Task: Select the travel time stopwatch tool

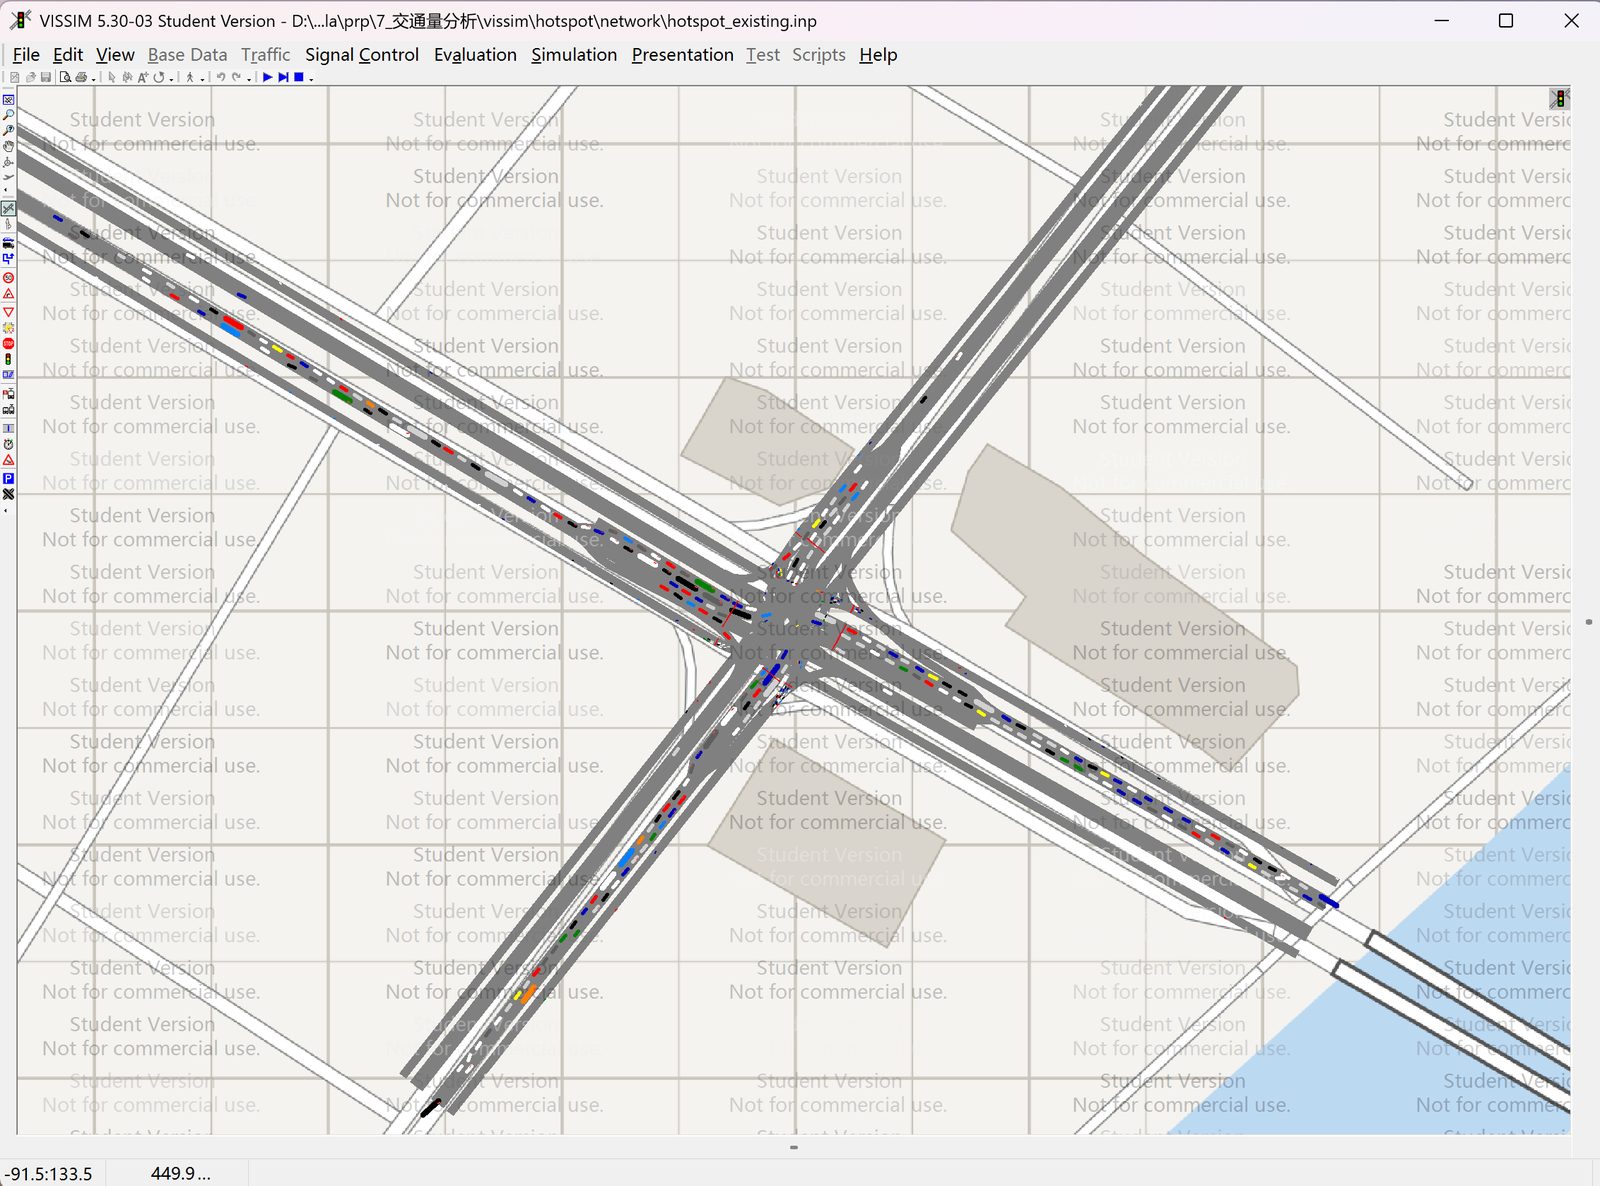Action: click(8, 445)
